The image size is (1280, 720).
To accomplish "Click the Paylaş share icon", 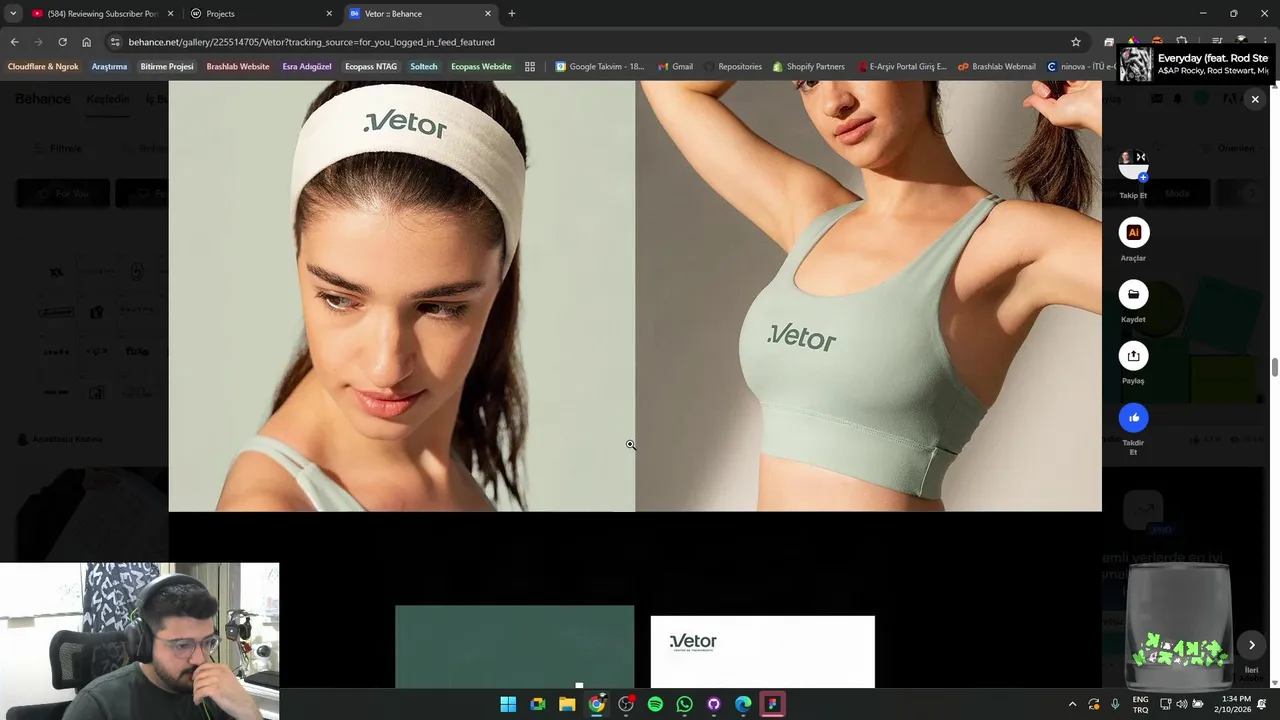I will (1133, 355).
